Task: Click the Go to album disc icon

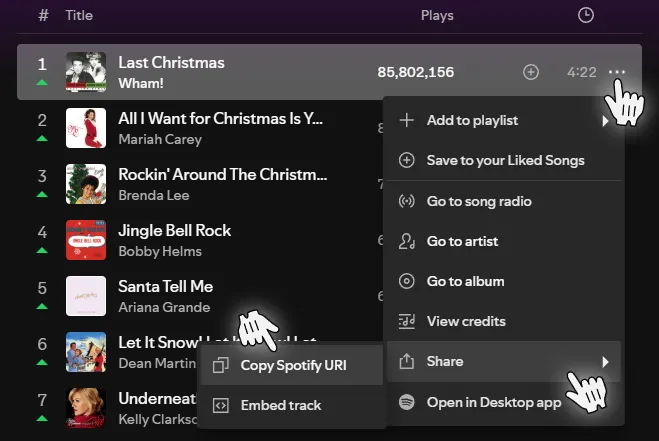Action: coord(407,281)
